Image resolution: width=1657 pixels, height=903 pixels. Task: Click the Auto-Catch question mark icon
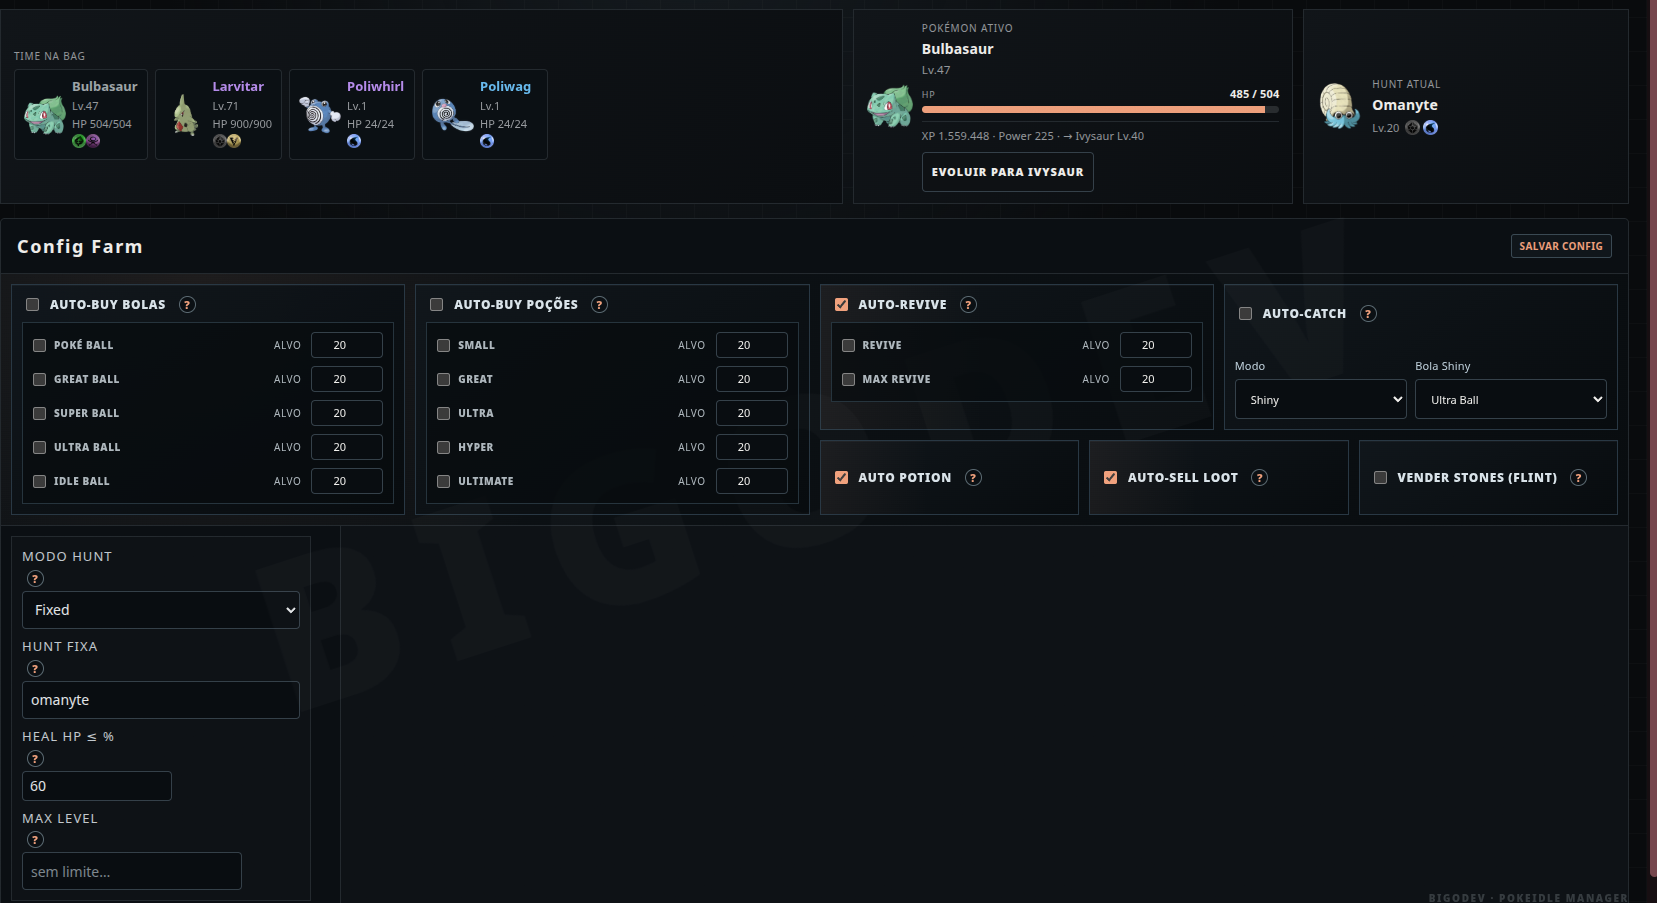pos(1368,313)
